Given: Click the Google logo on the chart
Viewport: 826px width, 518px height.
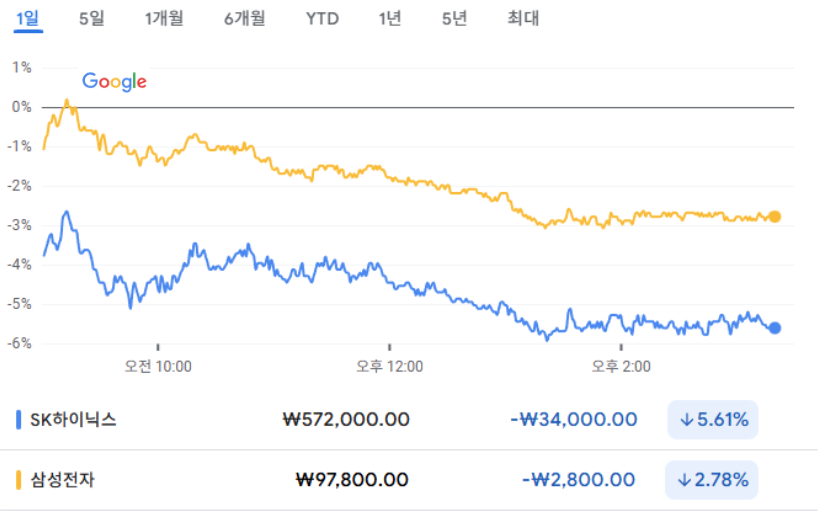Looking at the screenshot, I should coord(114,82).
